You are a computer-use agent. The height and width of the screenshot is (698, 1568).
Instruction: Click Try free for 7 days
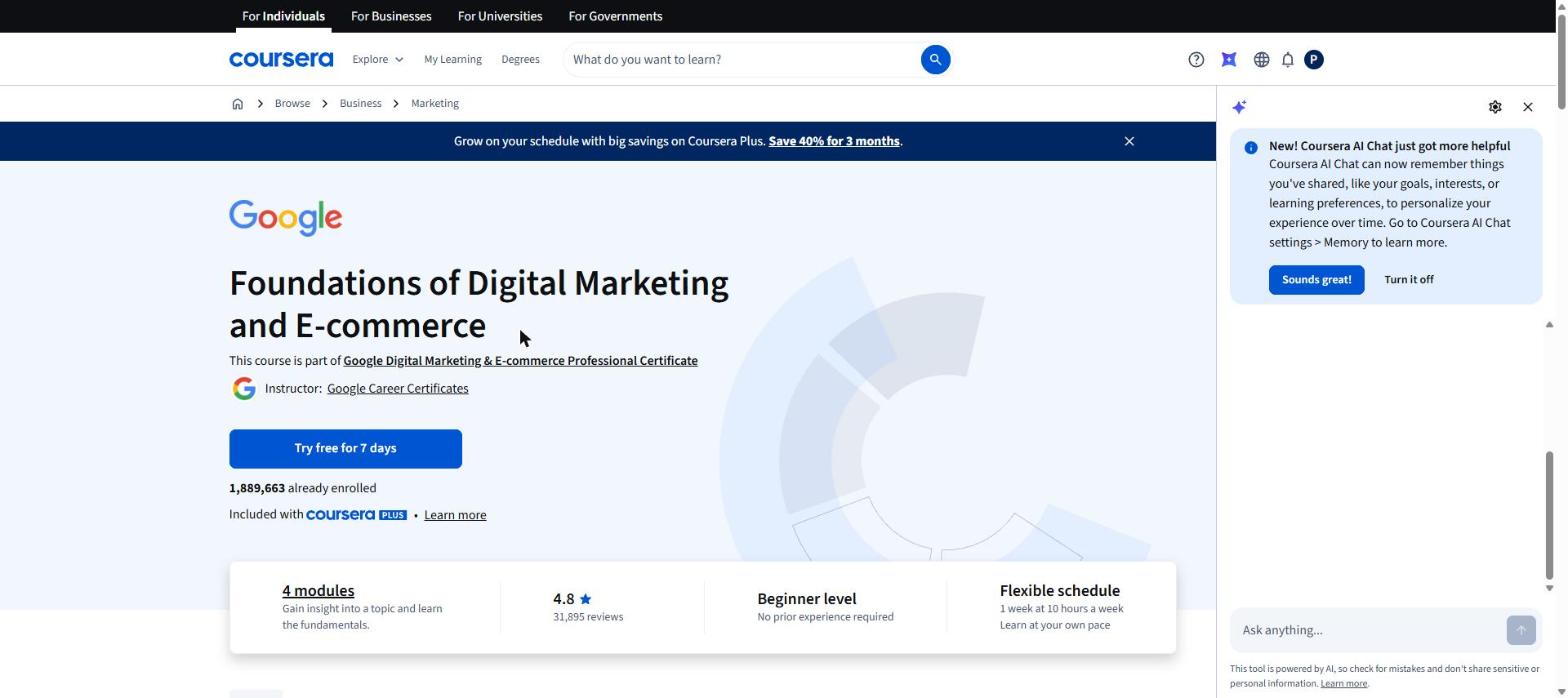click(345, 449)
